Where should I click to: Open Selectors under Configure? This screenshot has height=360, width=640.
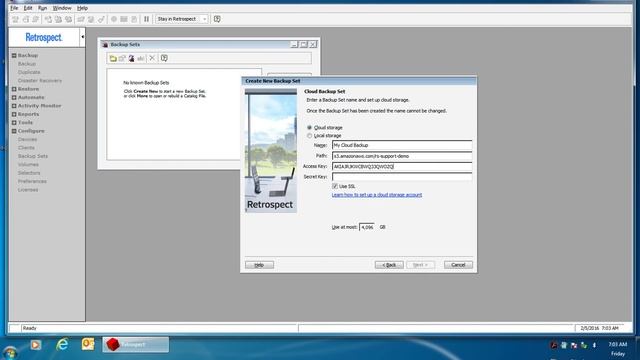click(x=29, y=173)
